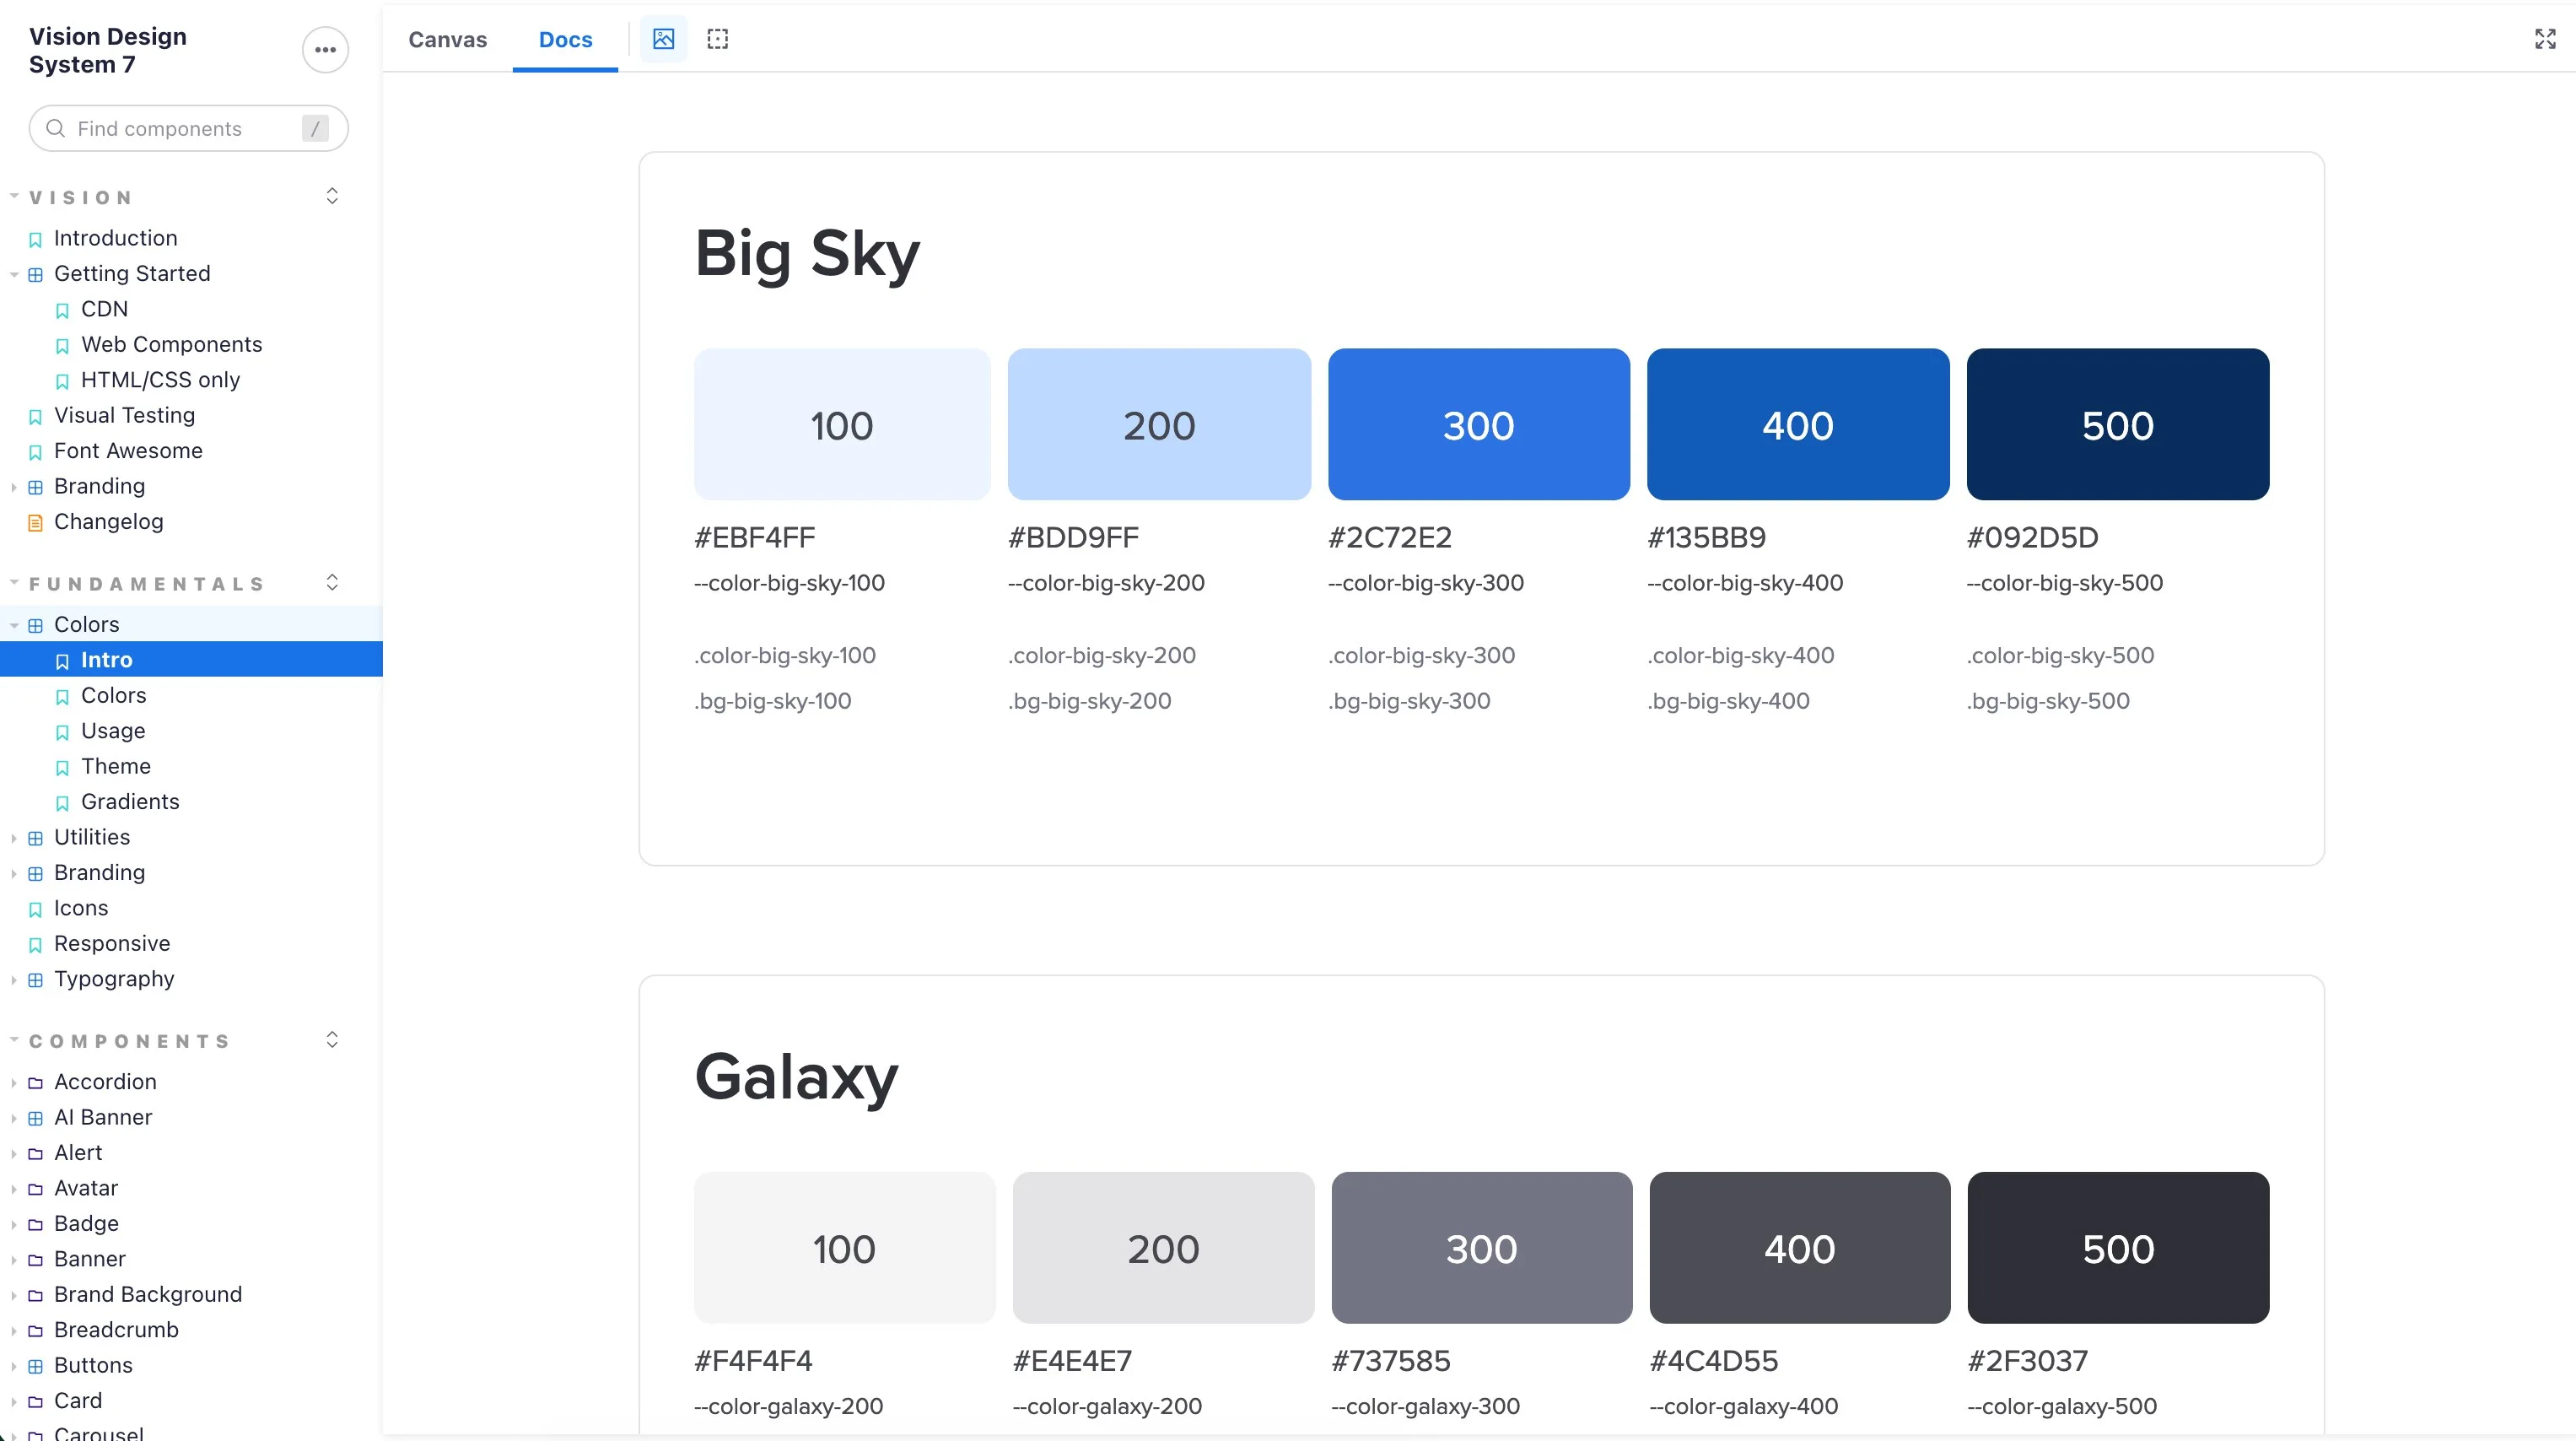Click the Galaxy 100 swatch
Viewport: 2576px width, 1441px height.
click(844, 1247)
